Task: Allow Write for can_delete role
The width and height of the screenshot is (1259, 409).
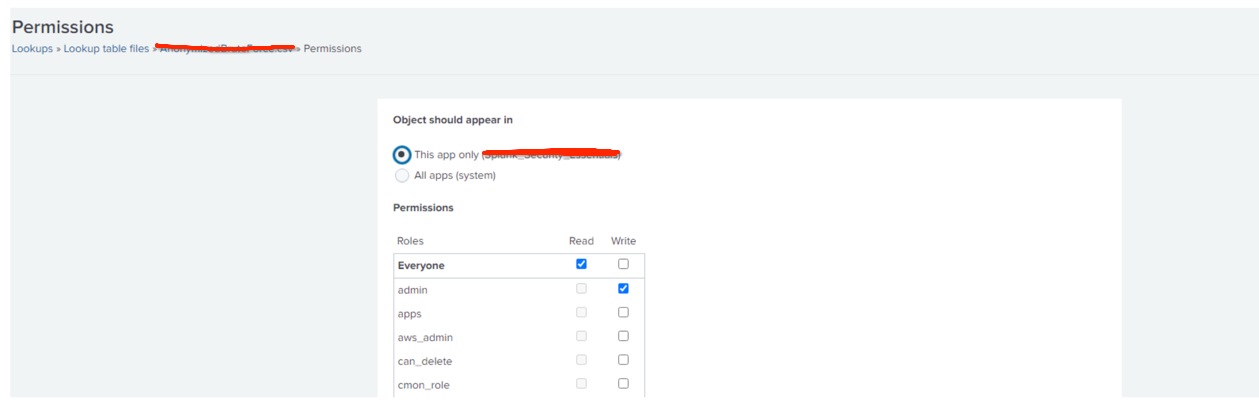Action: pyautogui.click(x=623, y=360)
